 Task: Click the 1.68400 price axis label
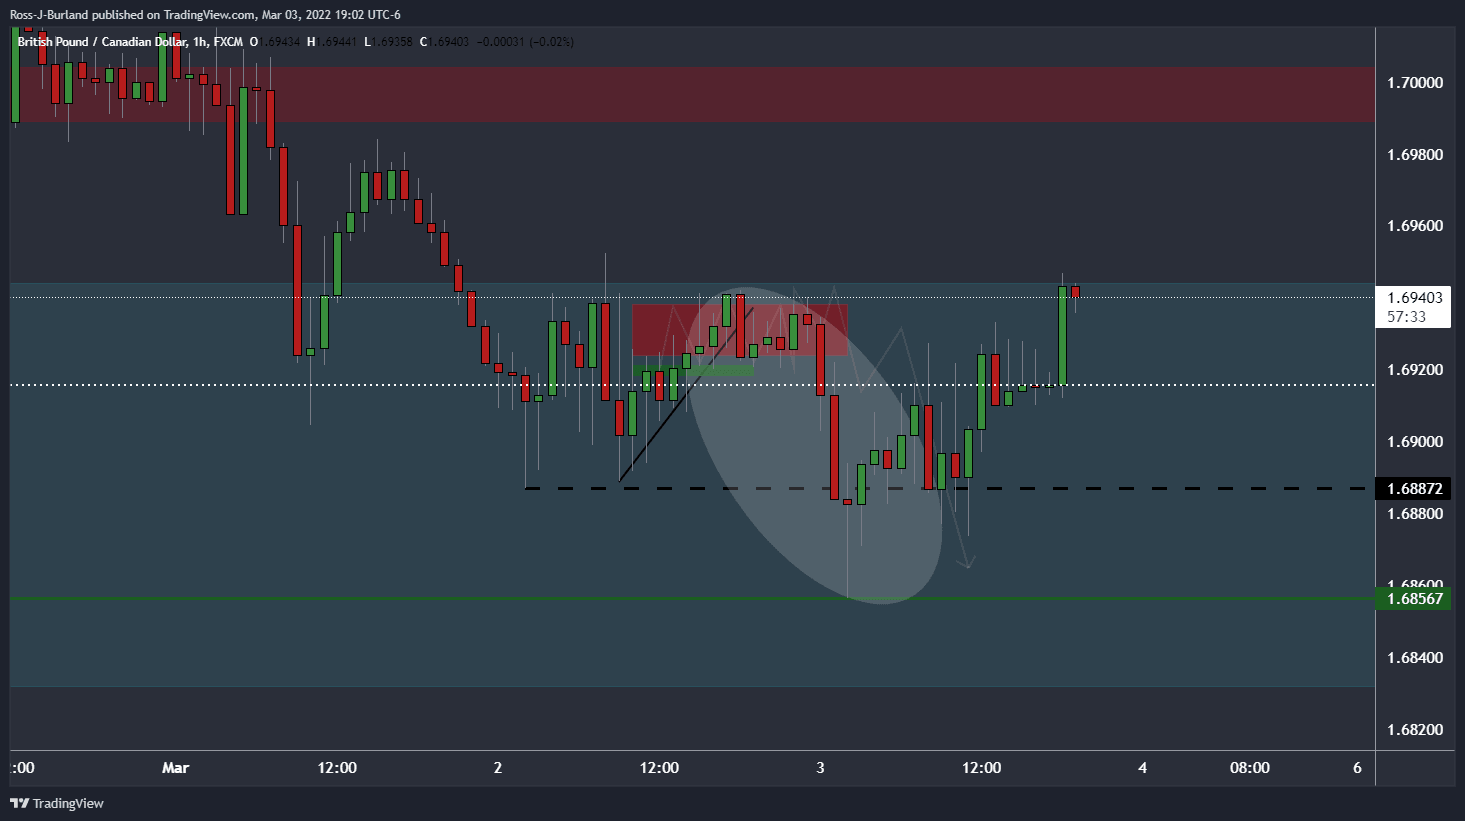pos(1415,658)
